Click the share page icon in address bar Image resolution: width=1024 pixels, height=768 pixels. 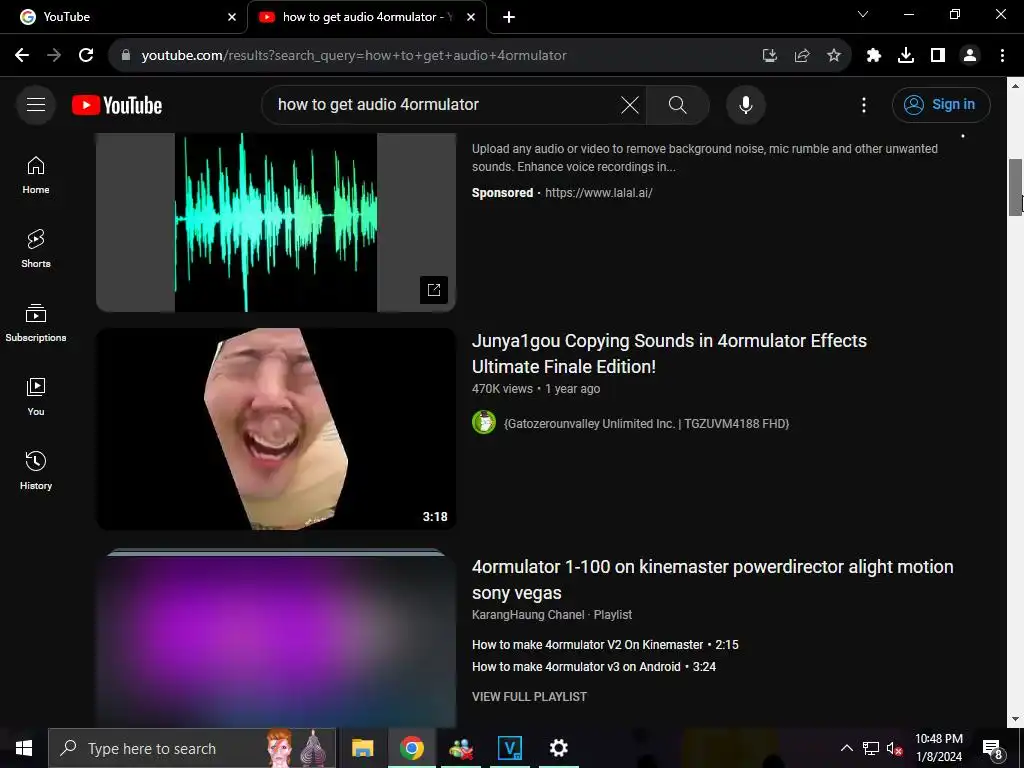pos(801,56)
